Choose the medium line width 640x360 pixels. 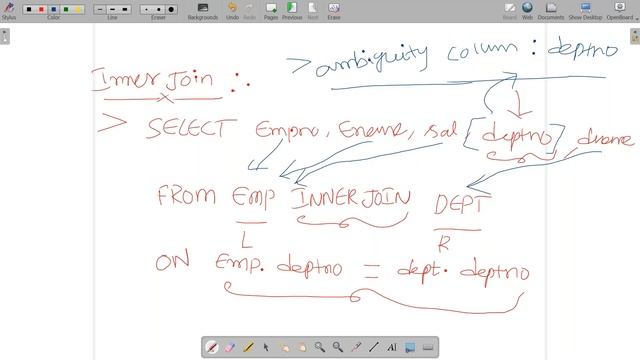(112, 9)
